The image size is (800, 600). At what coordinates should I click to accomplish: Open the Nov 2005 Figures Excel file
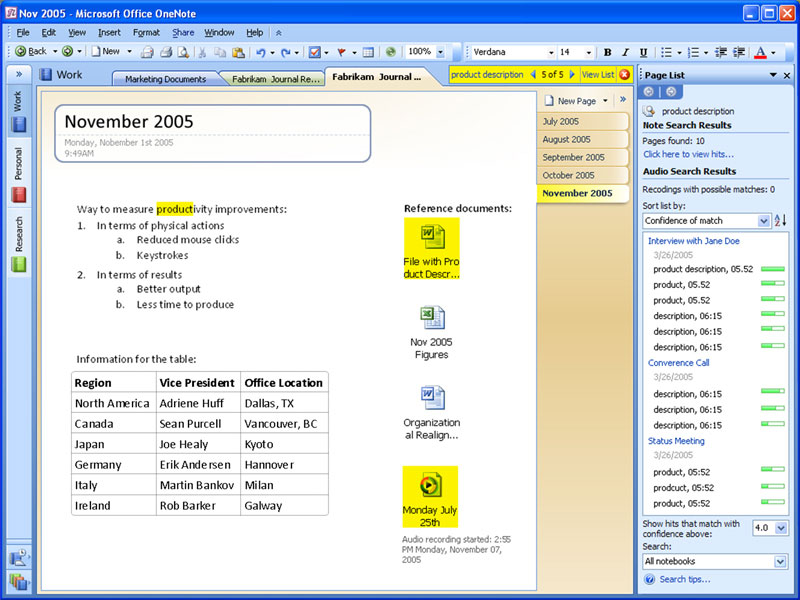point(431,318)
